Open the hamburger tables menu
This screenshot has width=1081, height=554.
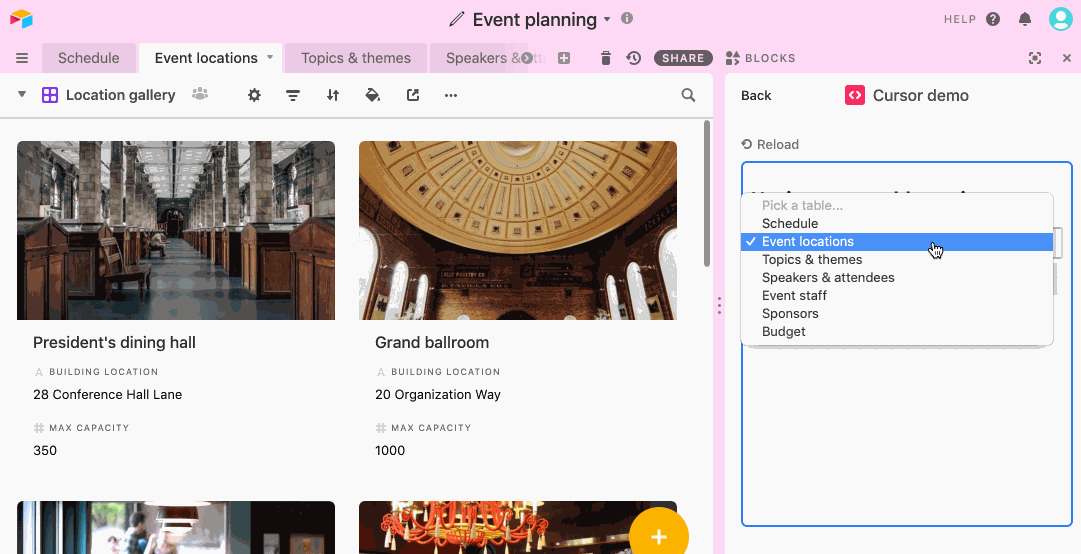[22, 59]
